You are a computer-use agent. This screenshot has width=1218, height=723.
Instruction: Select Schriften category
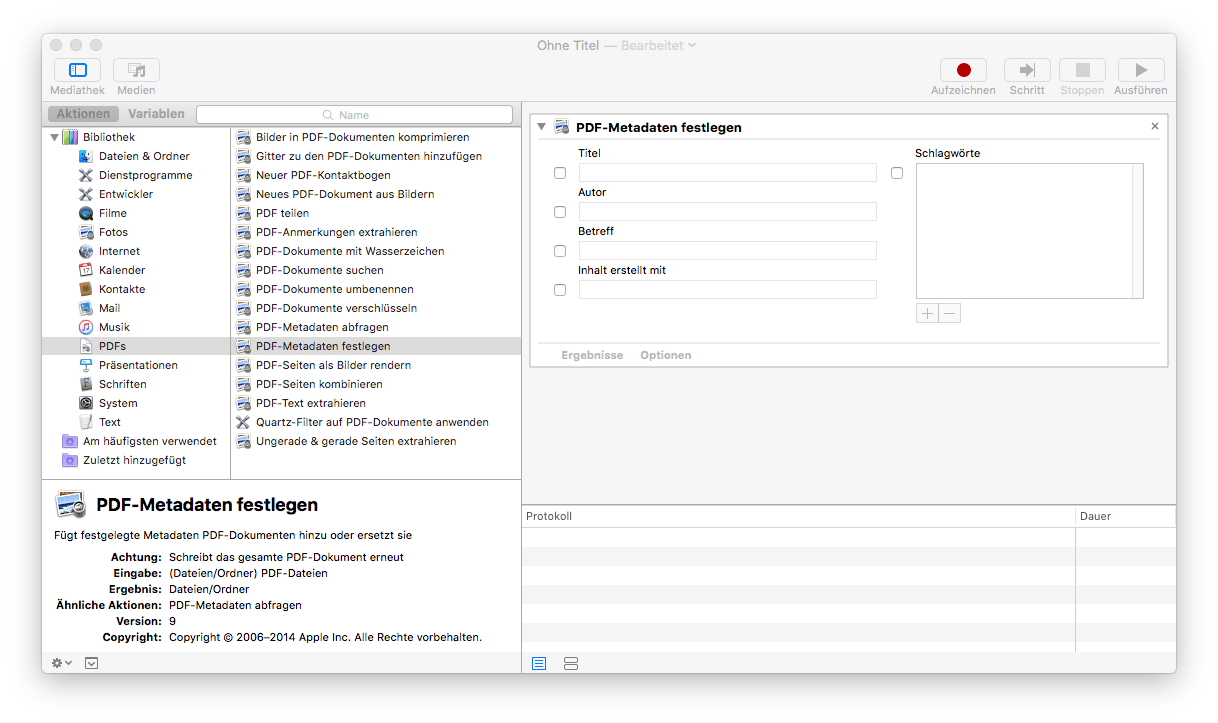tap(122, 384)
